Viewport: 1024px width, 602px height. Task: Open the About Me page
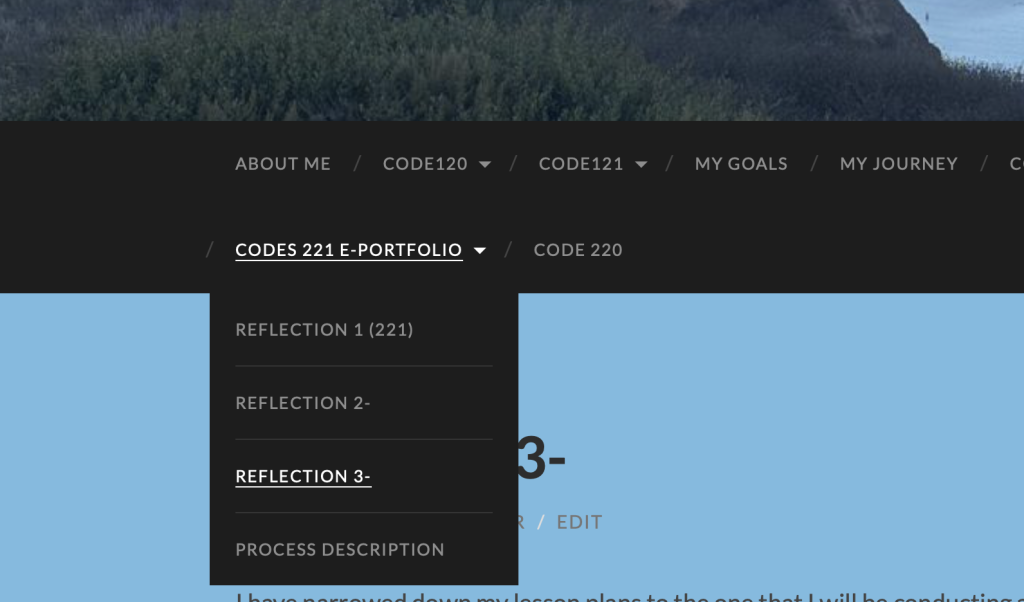(x=283, y=164)
